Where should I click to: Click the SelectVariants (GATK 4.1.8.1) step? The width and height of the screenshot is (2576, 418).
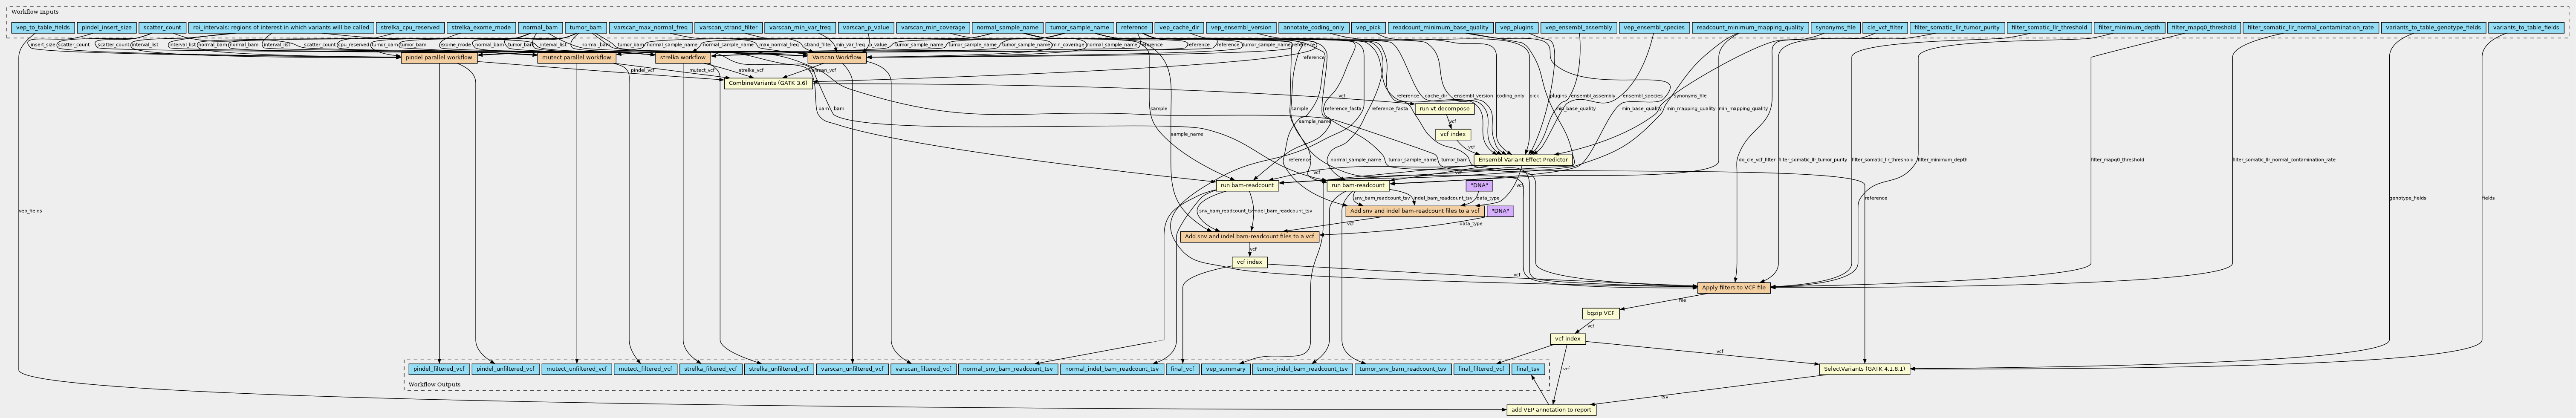click(1864, 369)
